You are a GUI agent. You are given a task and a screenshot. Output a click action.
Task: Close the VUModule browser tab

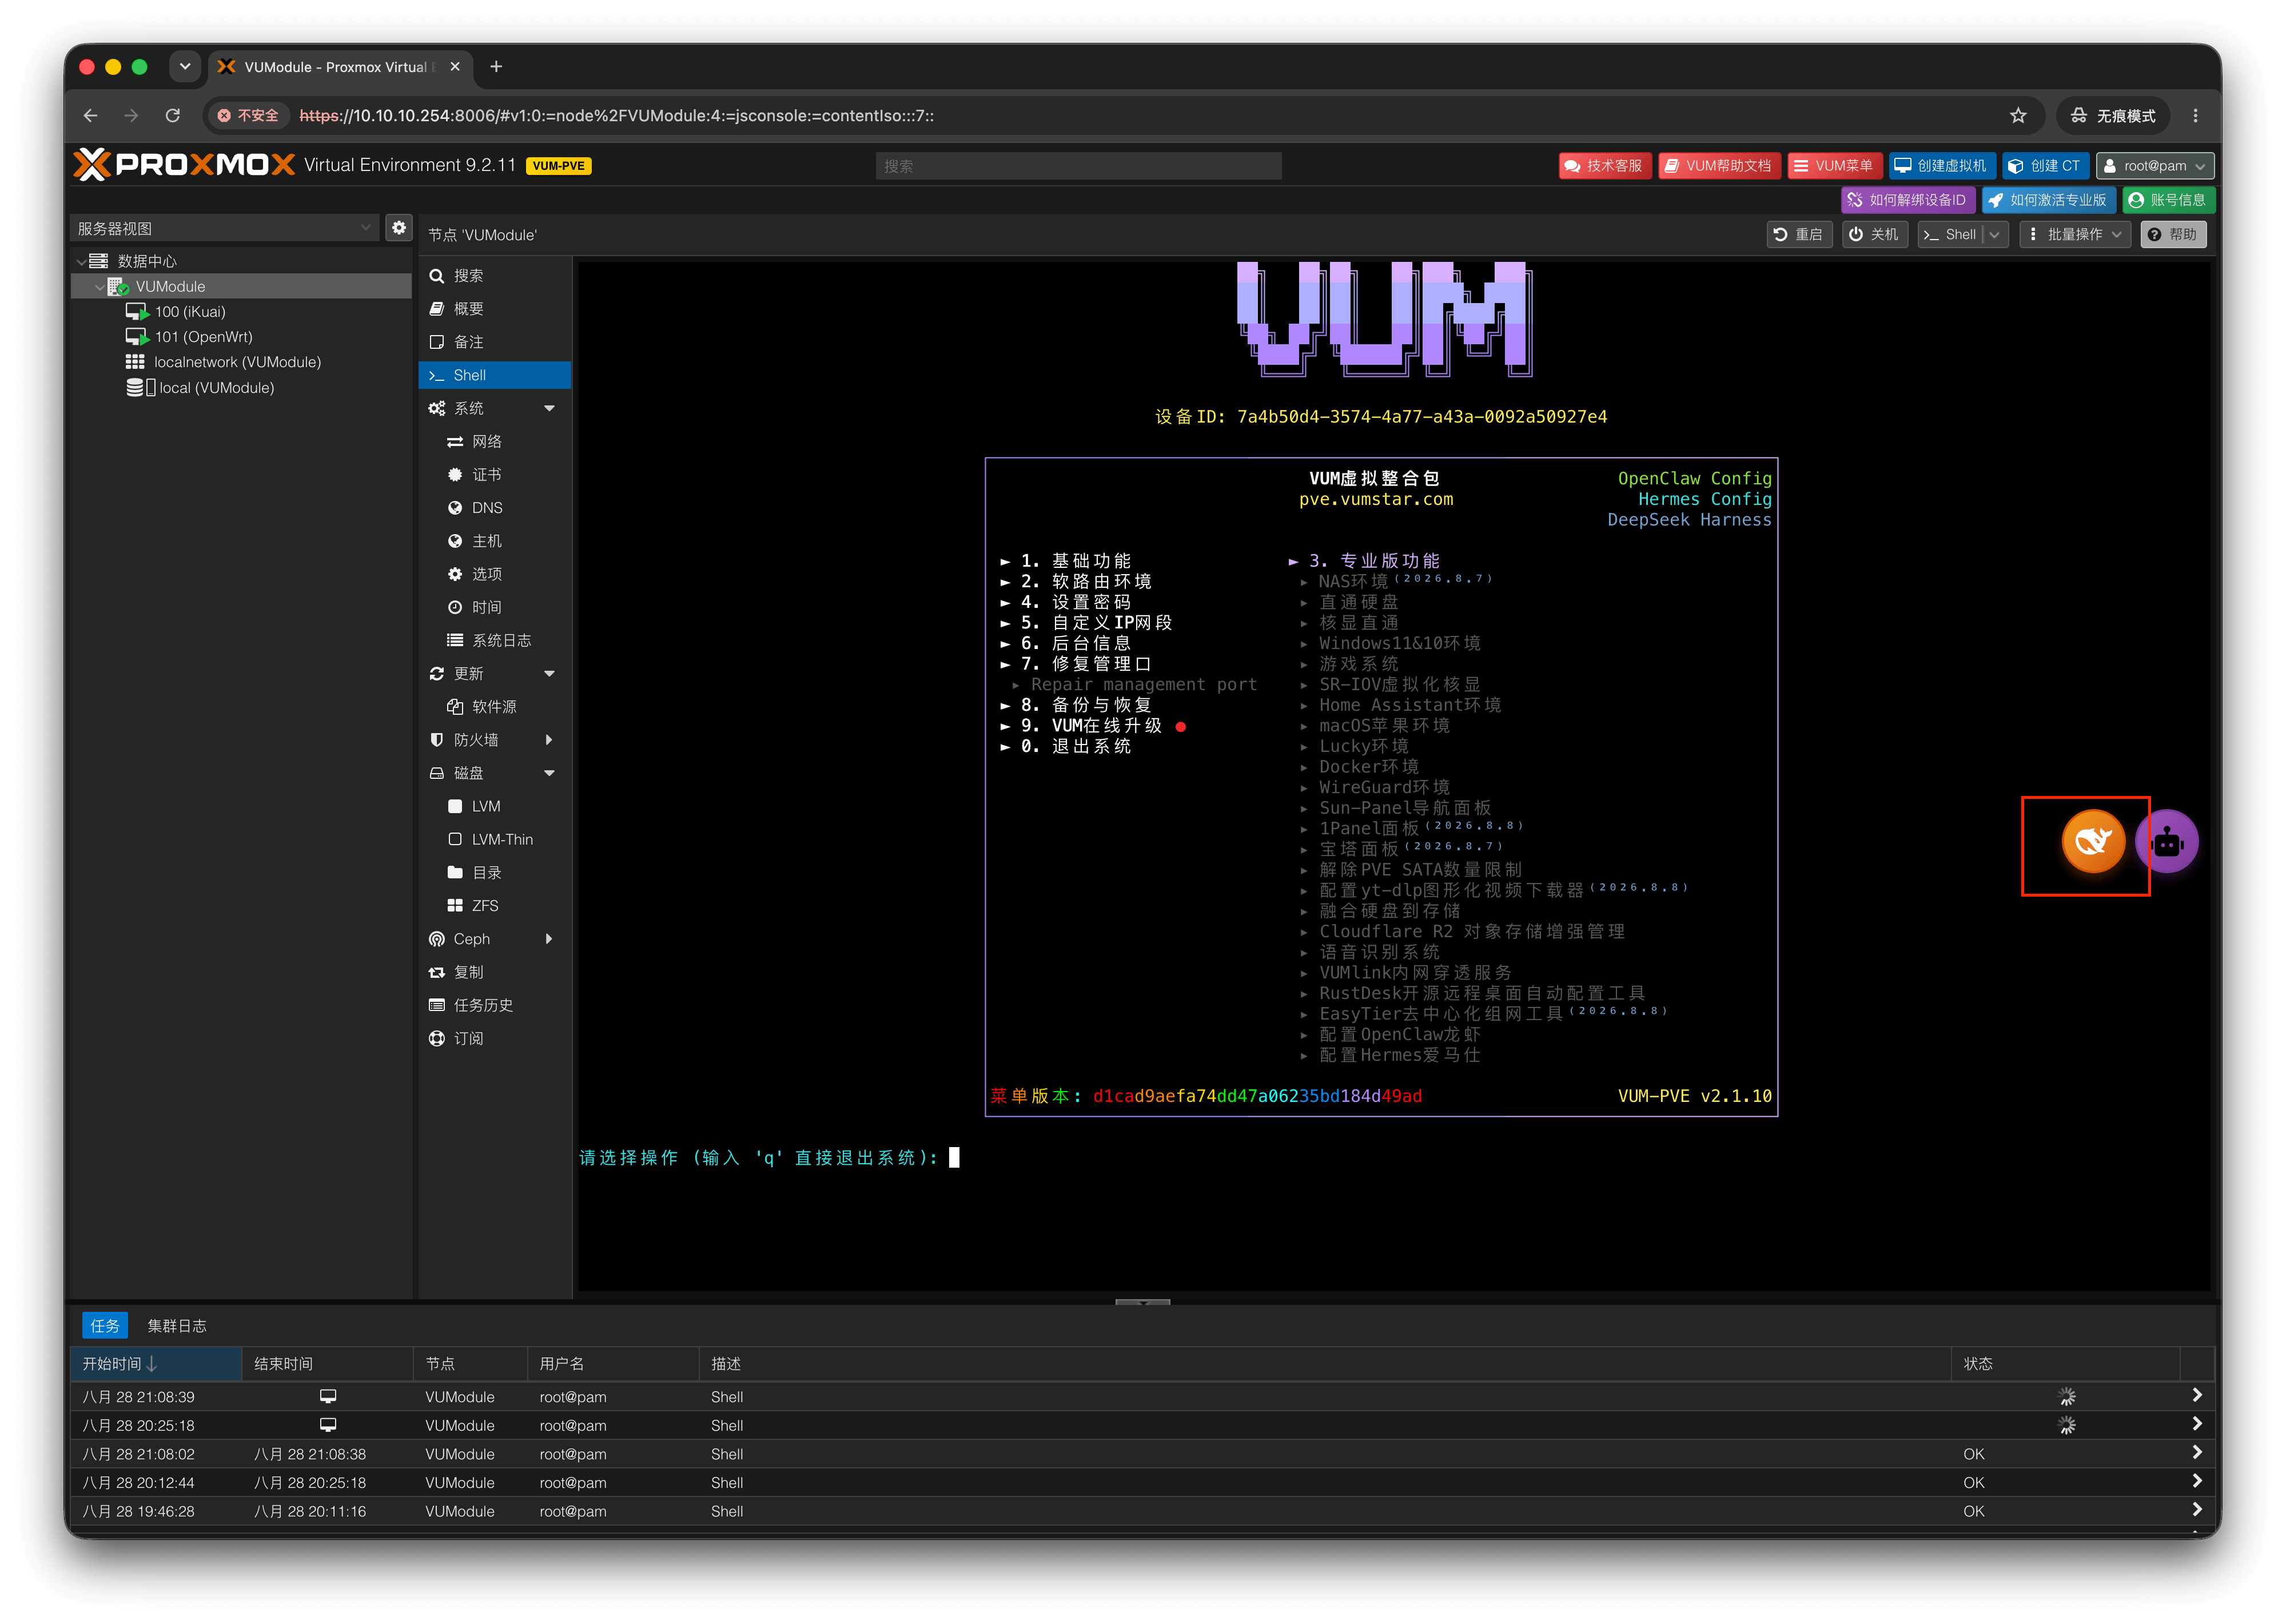(x=455, y=67)
